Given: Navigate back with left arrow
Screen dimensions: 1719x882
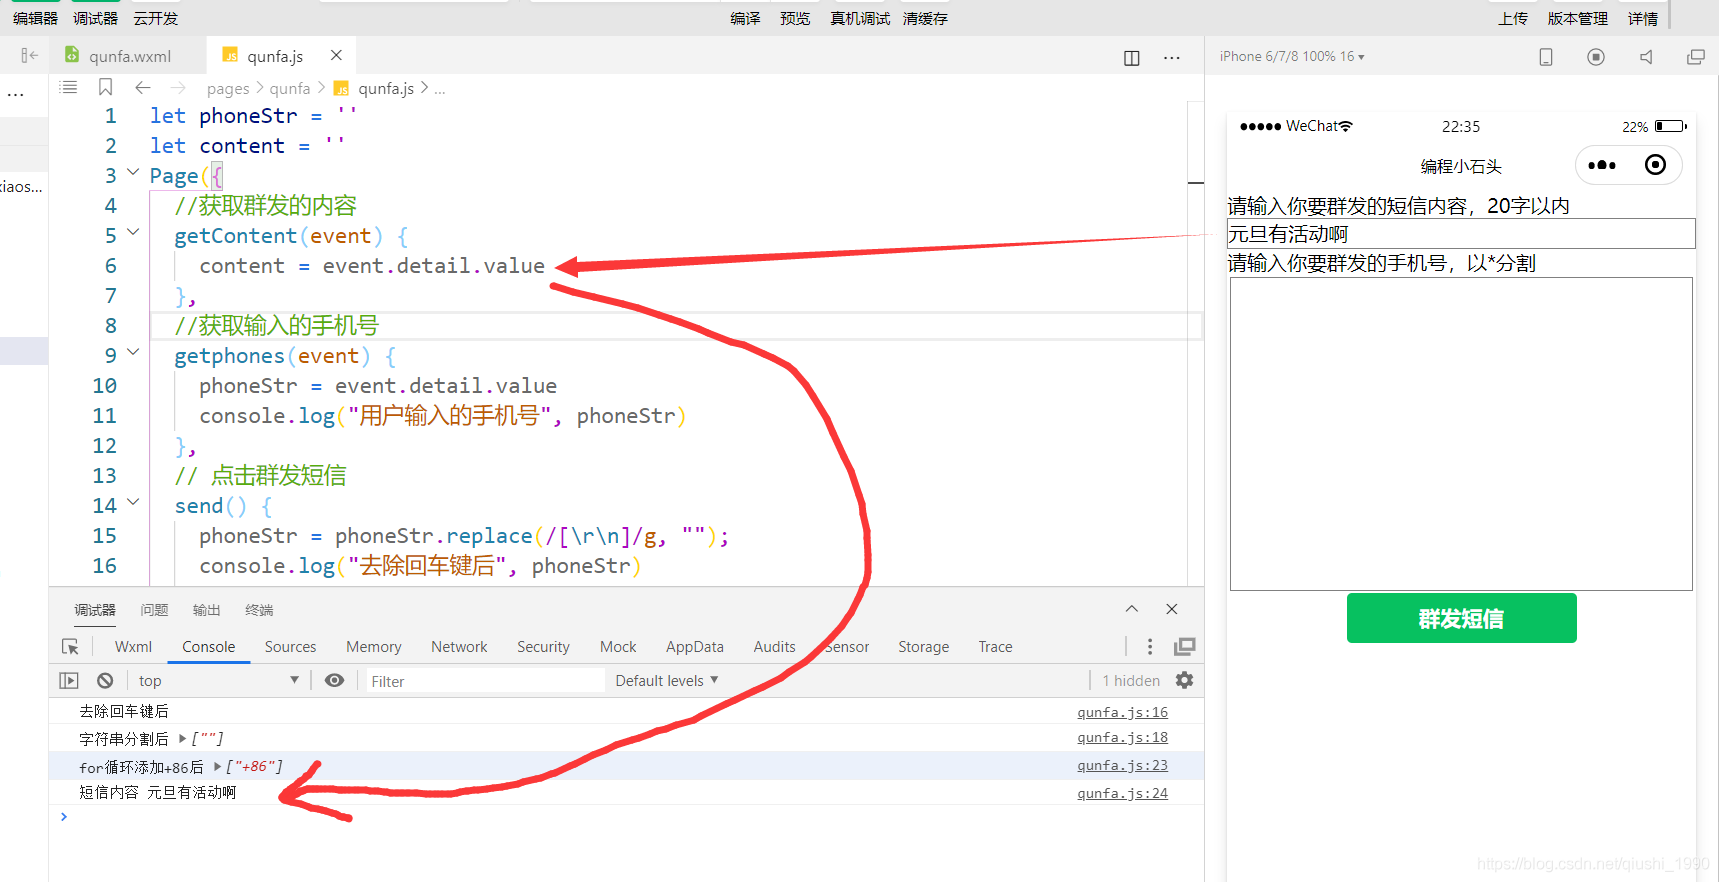Looking at the screenshot, I should (x=143, y=88).
